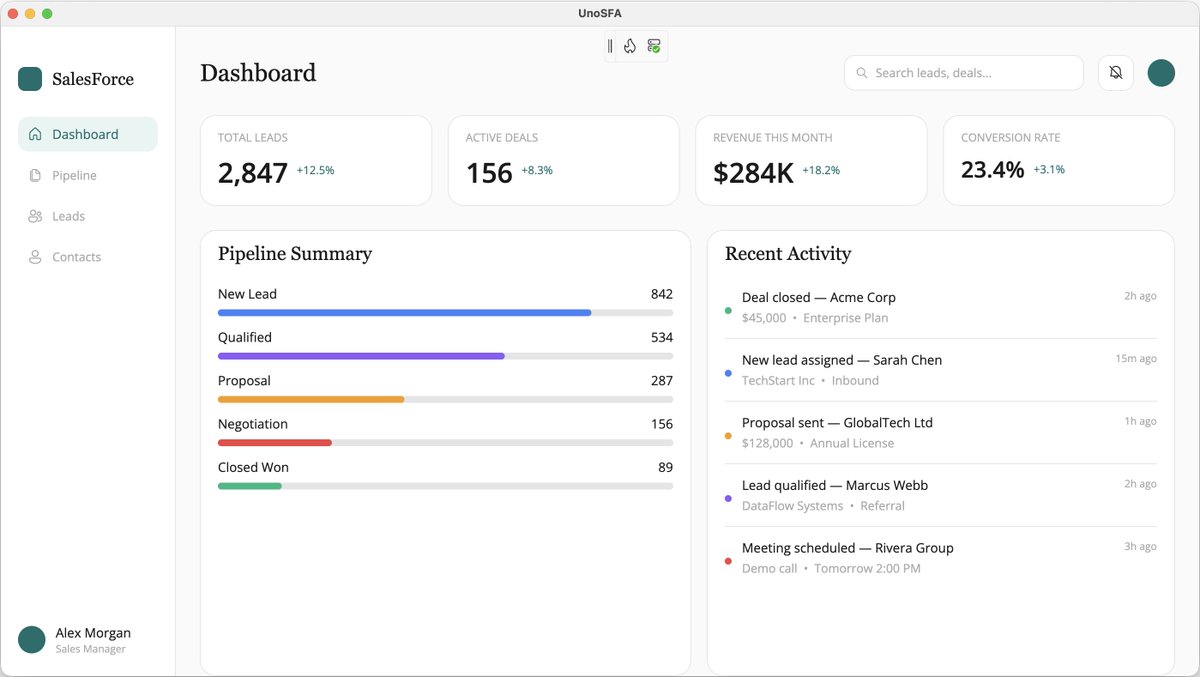Click the Dashboard page title

pos(258,73)
